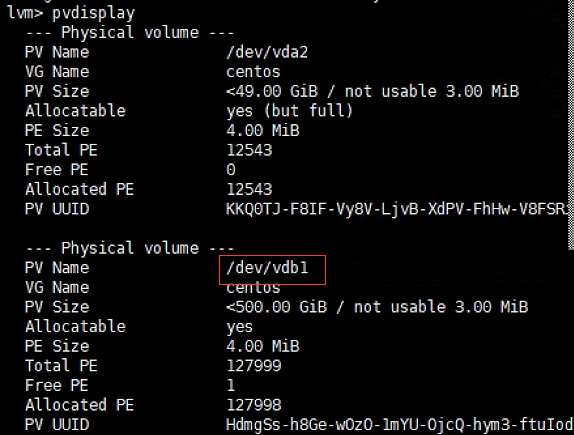Viewport: 574px width, 435px height.
Task: Click the Total PE value 127999
Action: coord(254,366)
